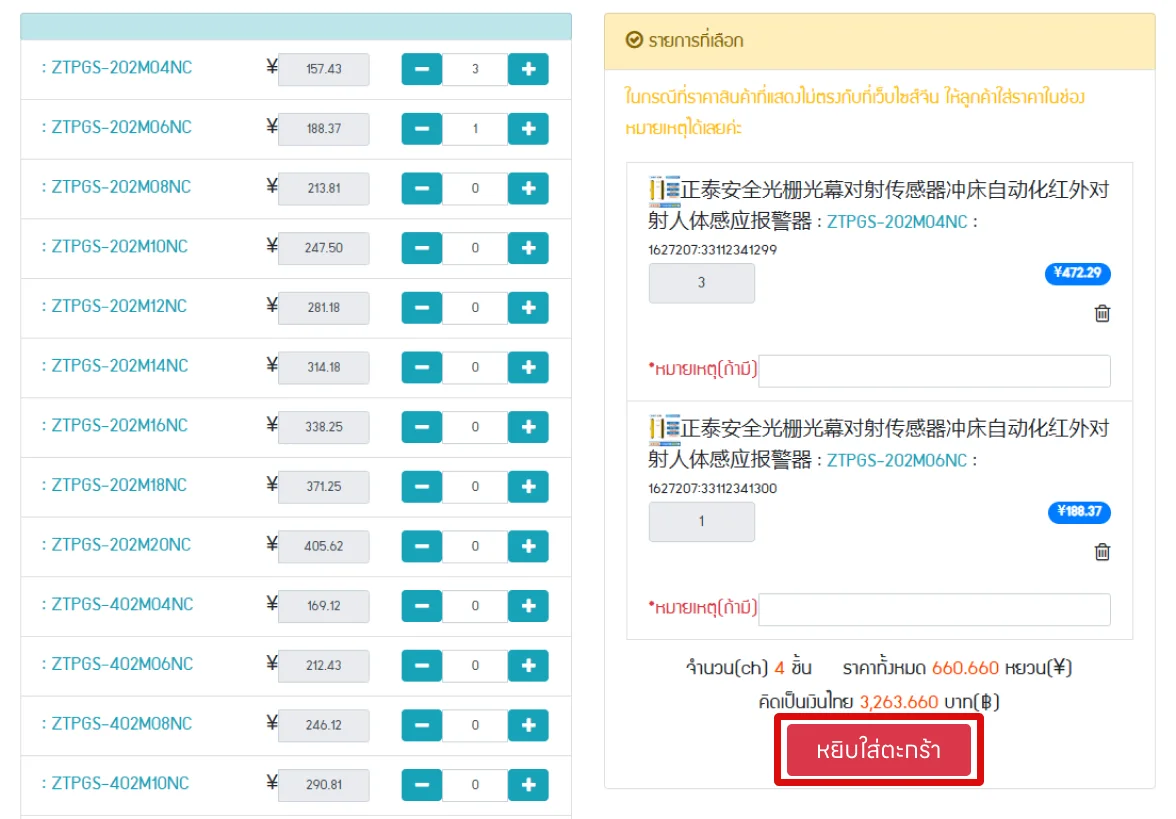This screenshot has height=819, width=1176.
Task: Decrease quantity for ZTPGS-202M04NC
Action: [x=421, y=69]
